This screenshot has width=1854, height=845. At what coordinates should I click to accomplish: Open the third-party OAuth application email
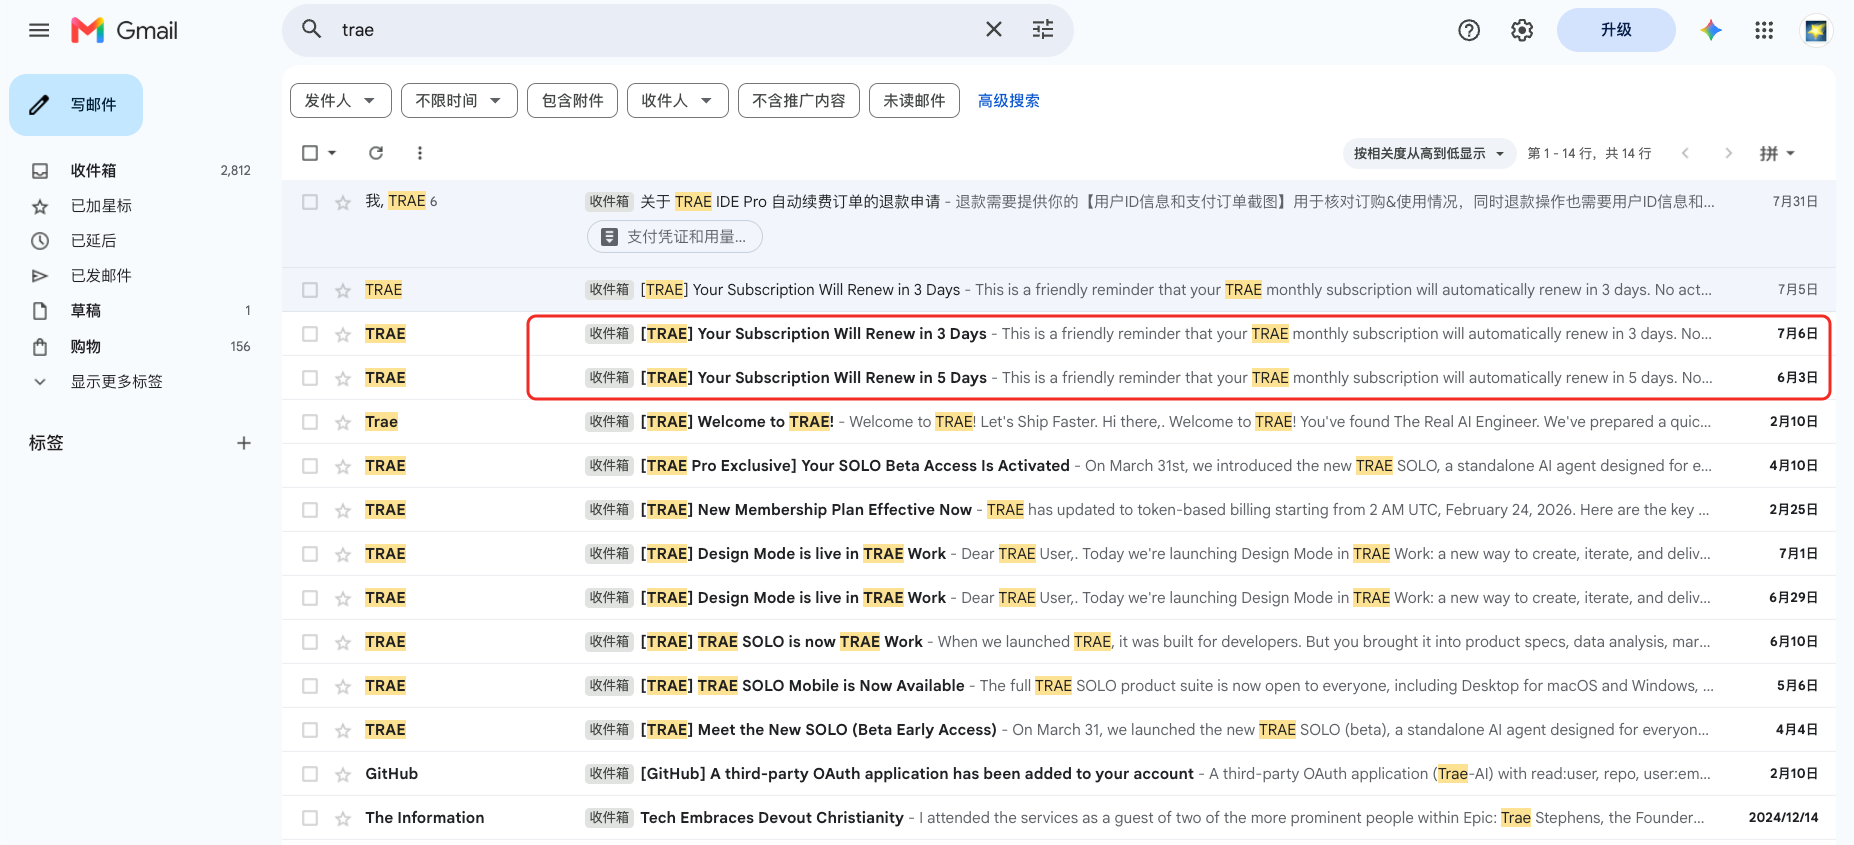click(1058, 774)
